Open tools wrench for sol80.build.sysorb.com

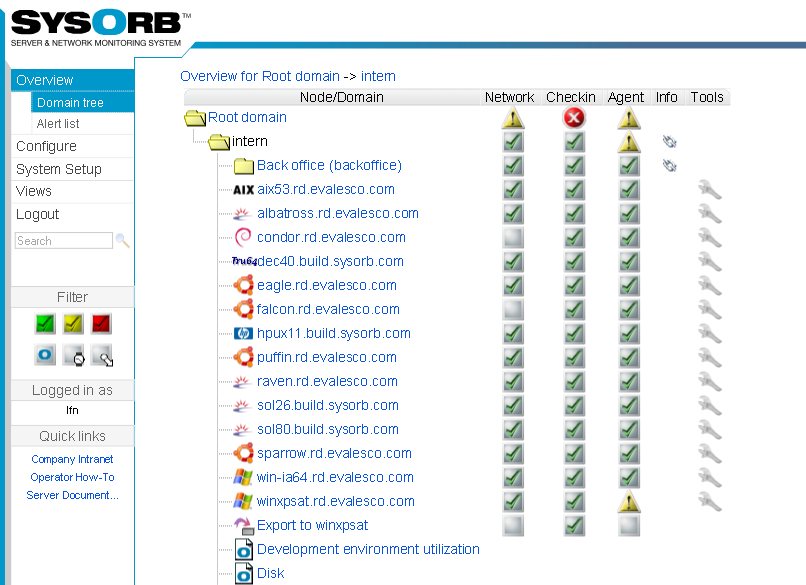point(710,430)
